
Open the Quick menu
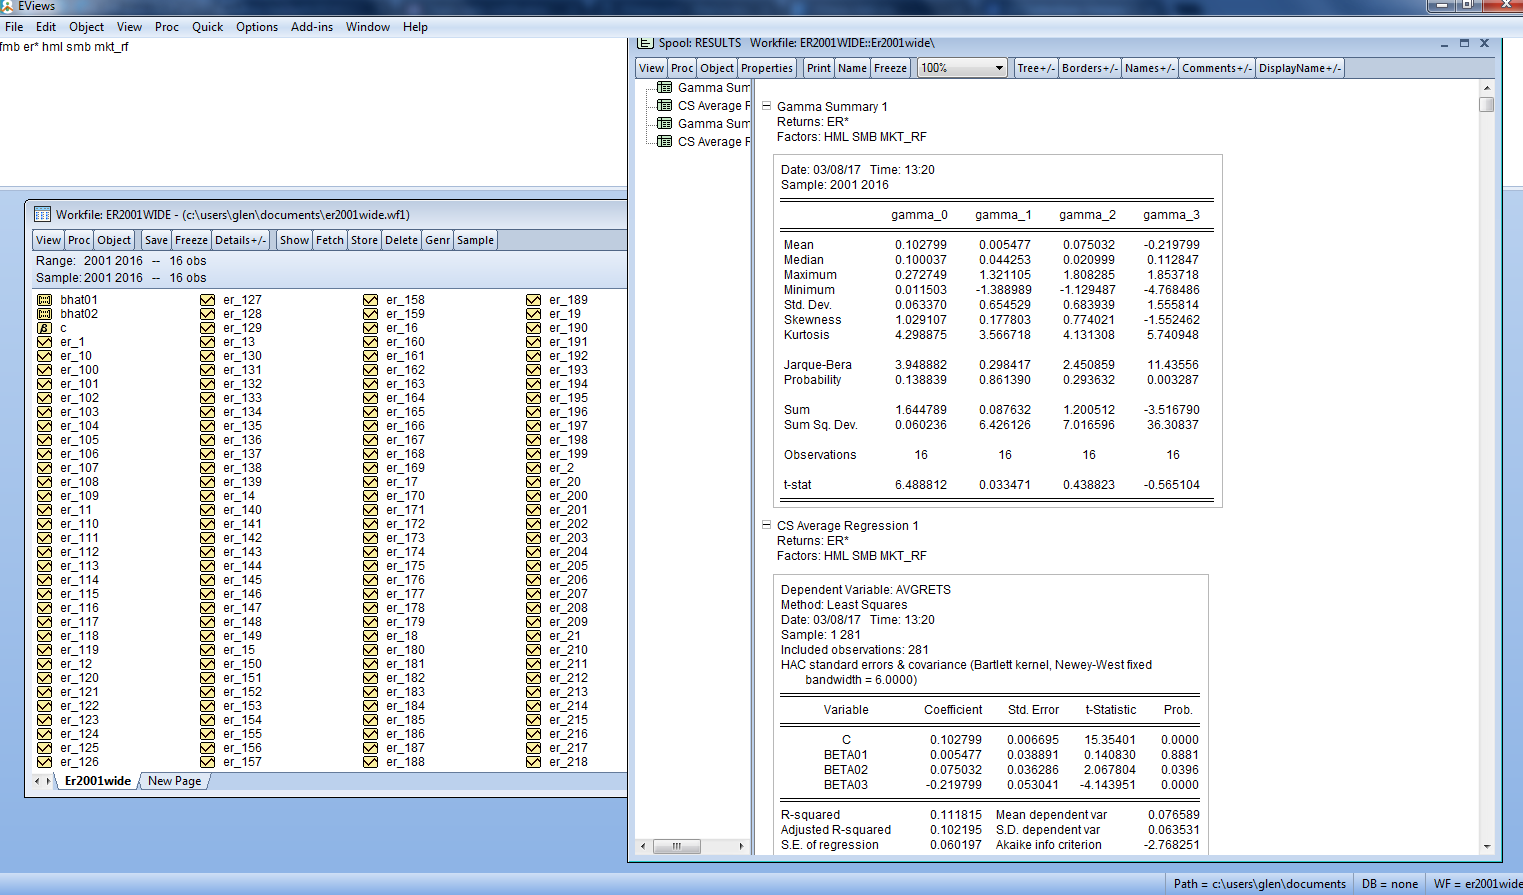pyautogui.click(x=208, y=27)
